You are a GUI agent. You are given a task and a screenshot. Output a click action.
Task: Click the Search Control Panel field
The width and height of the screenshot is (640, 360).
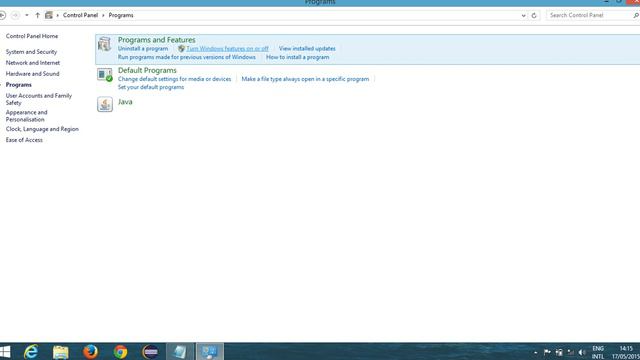pyautogui.click(x=589, y=15)
